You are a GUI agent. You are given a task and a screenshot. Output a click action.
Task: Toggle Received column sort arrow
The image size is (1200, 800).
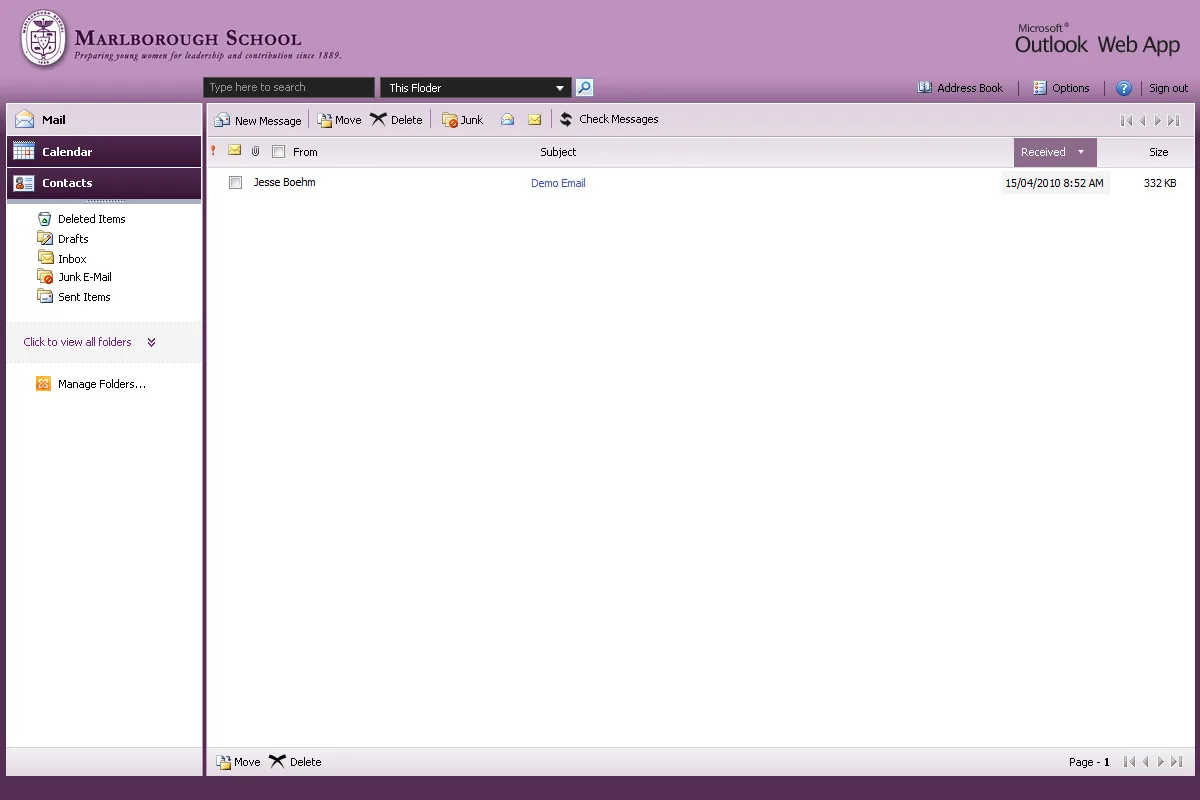1081,152
